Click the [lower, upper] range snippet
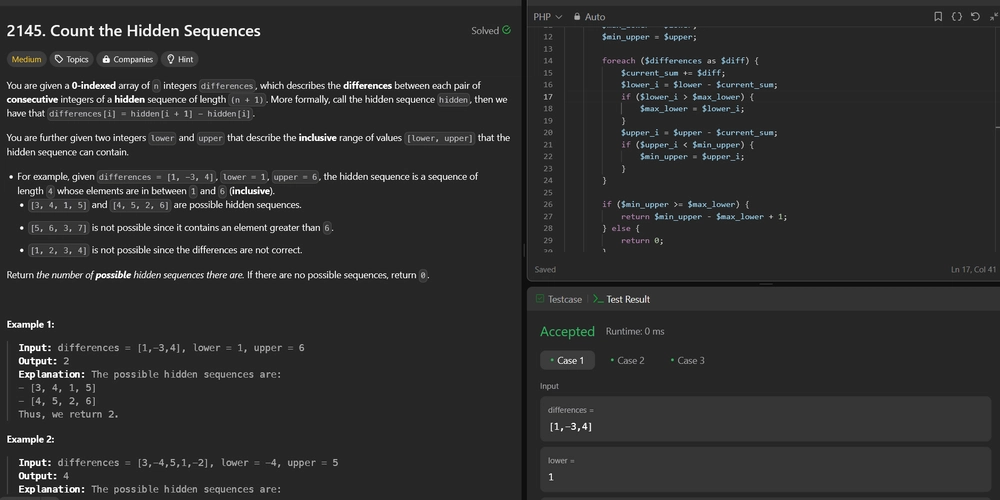This screenshot has height=500, width=1000. [x=440, y=138]
